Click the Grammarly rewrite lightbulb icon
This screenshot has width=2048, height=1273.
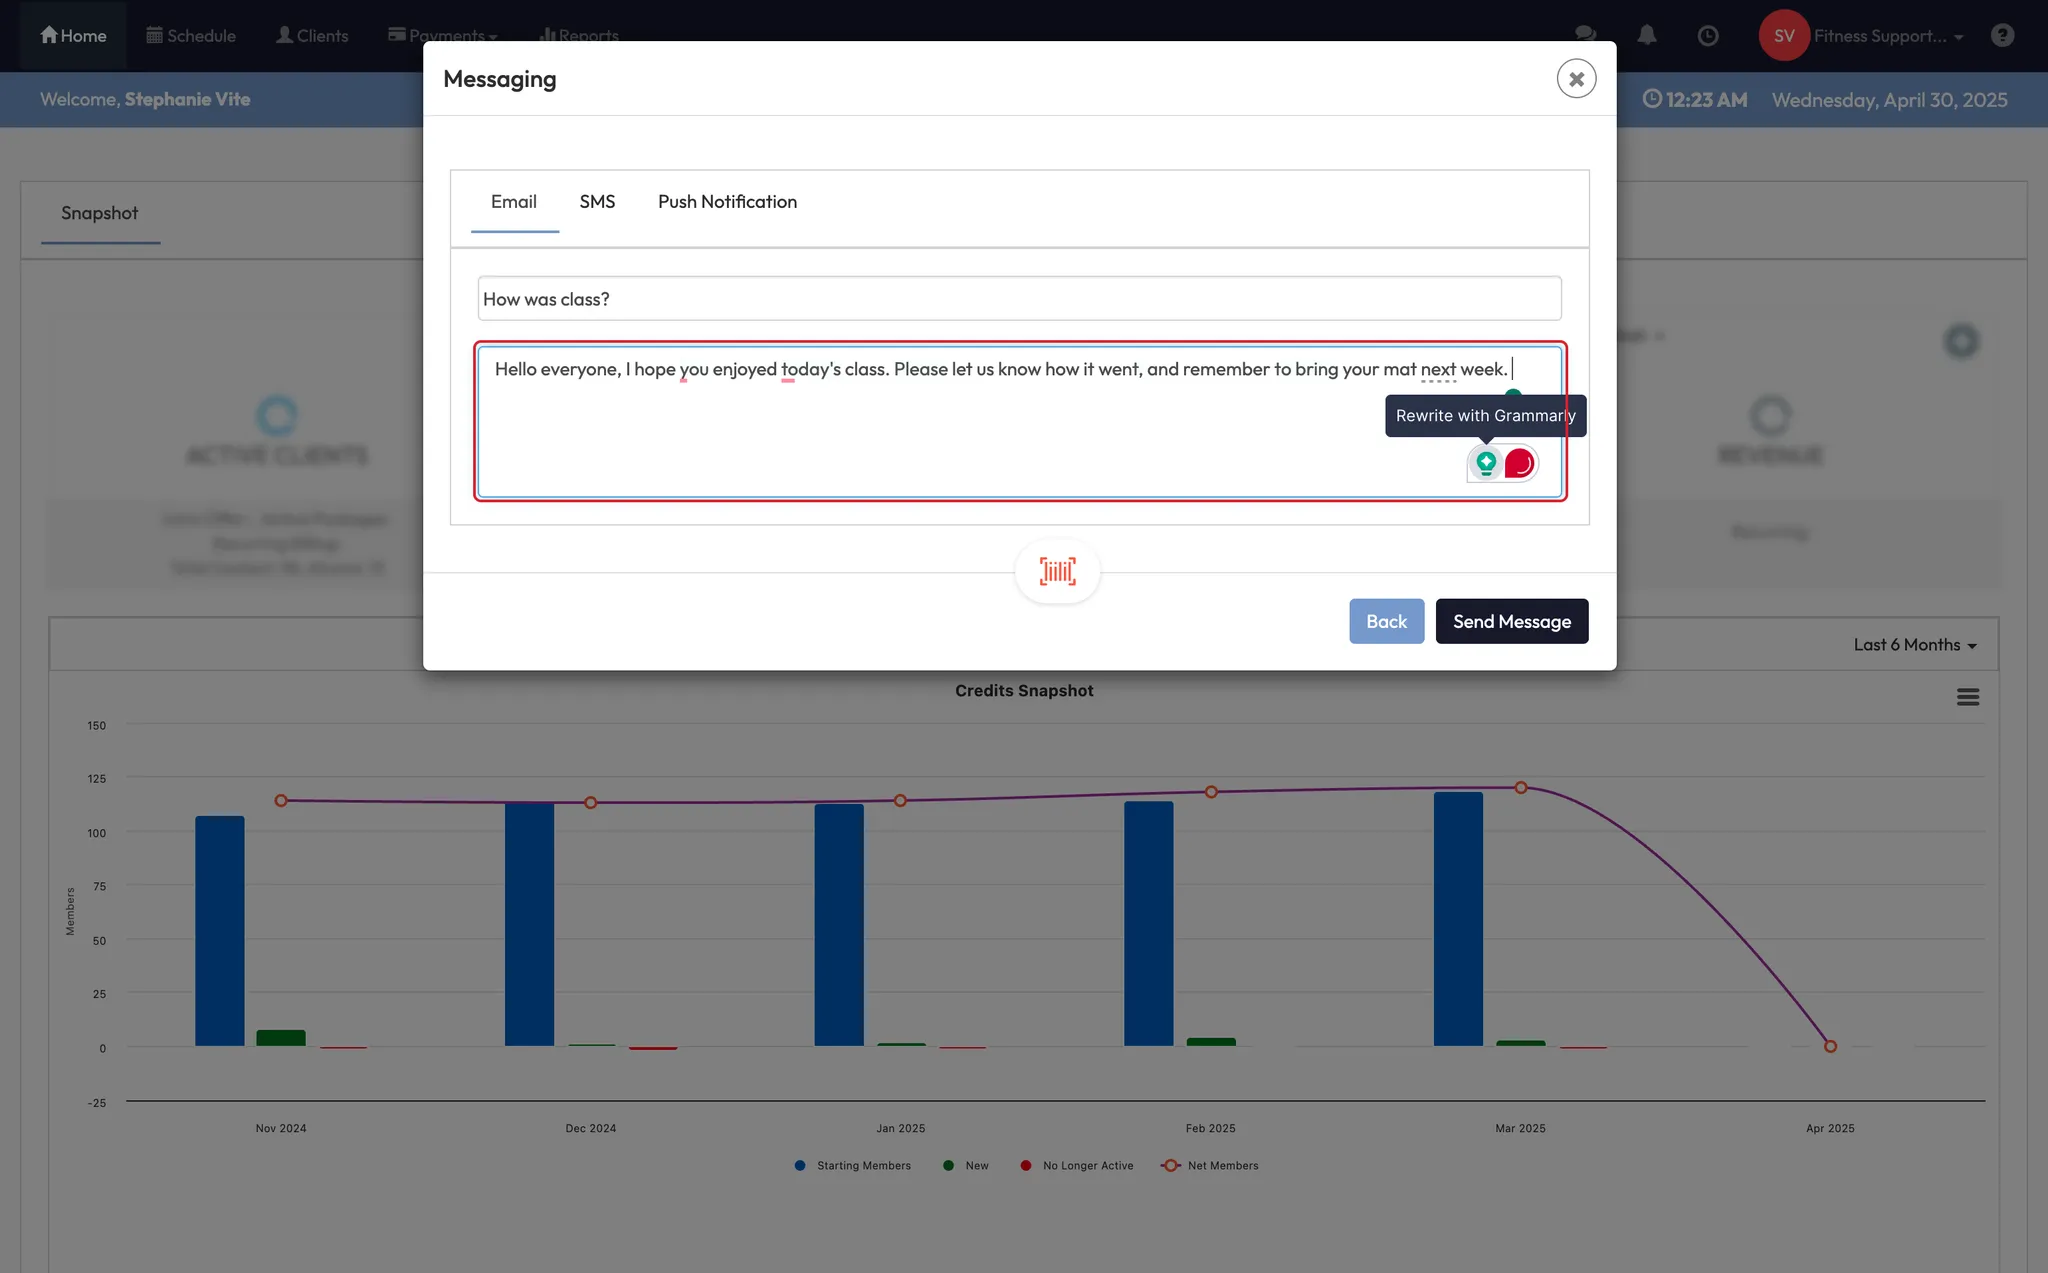pyautogui.click(x=1486, y=463)
